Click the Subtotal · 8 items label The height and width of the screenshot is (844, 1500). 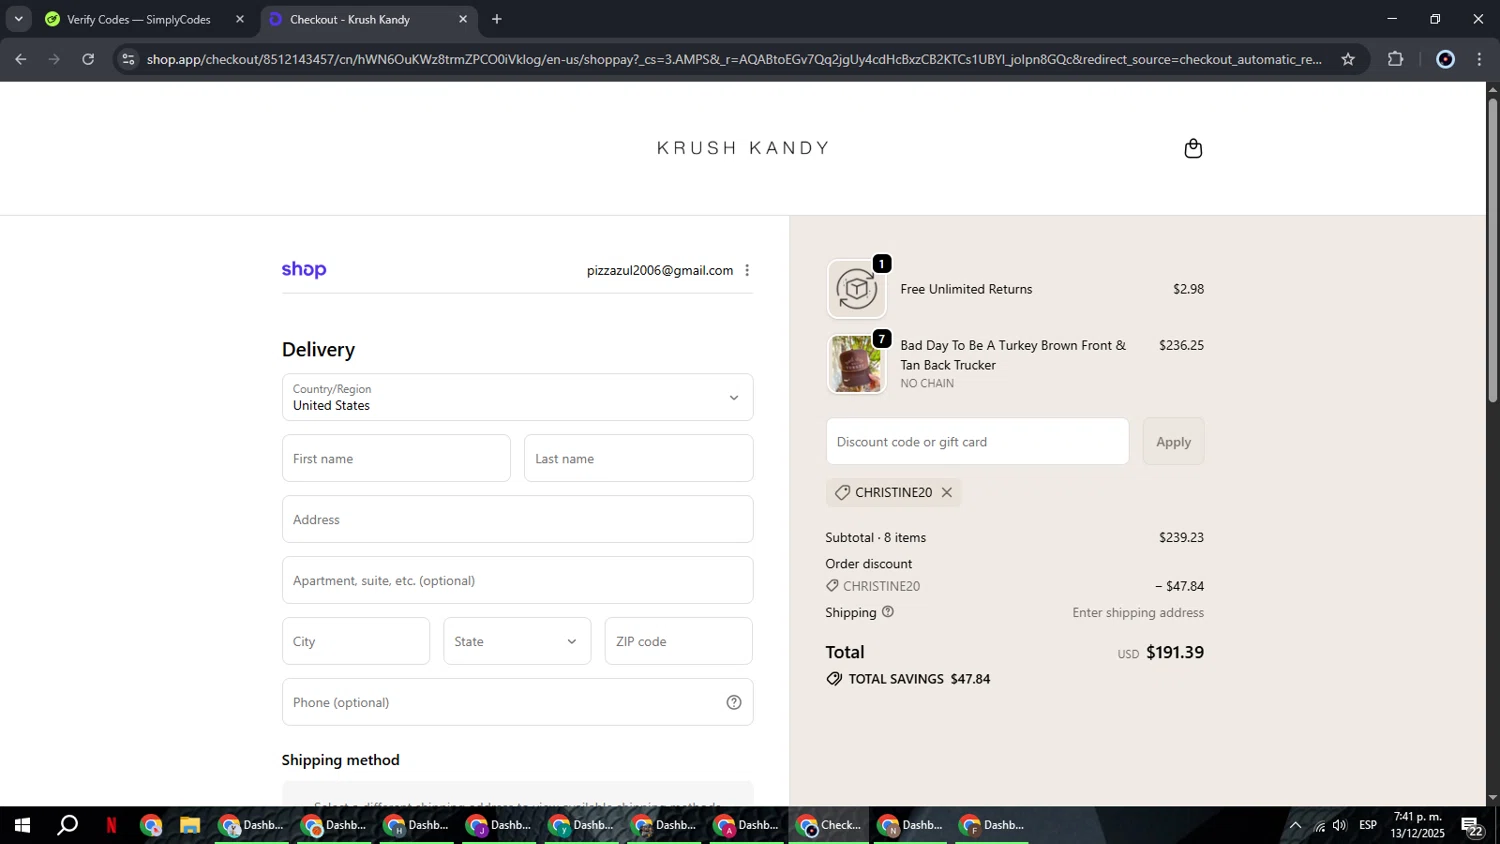875,537
